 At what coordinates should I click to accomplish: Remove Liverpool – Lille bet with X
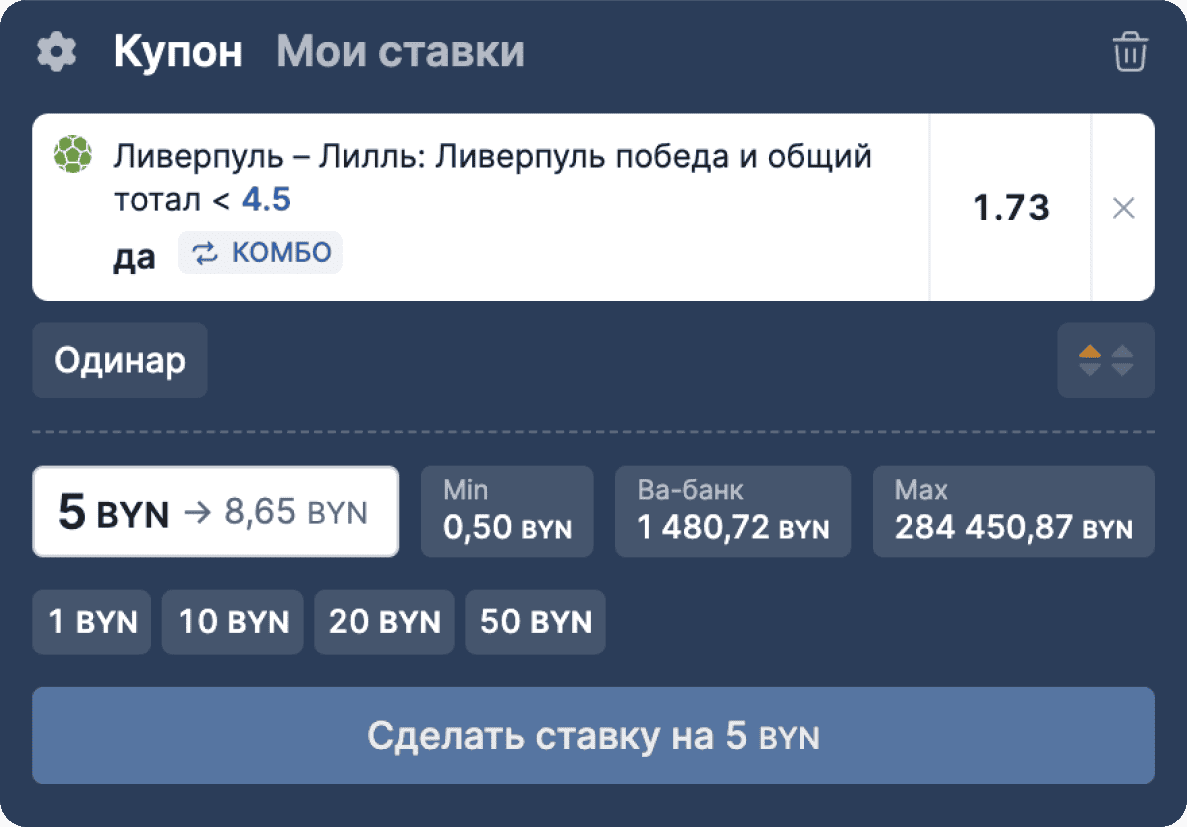pyautogui.click(x=1123, y=208)
